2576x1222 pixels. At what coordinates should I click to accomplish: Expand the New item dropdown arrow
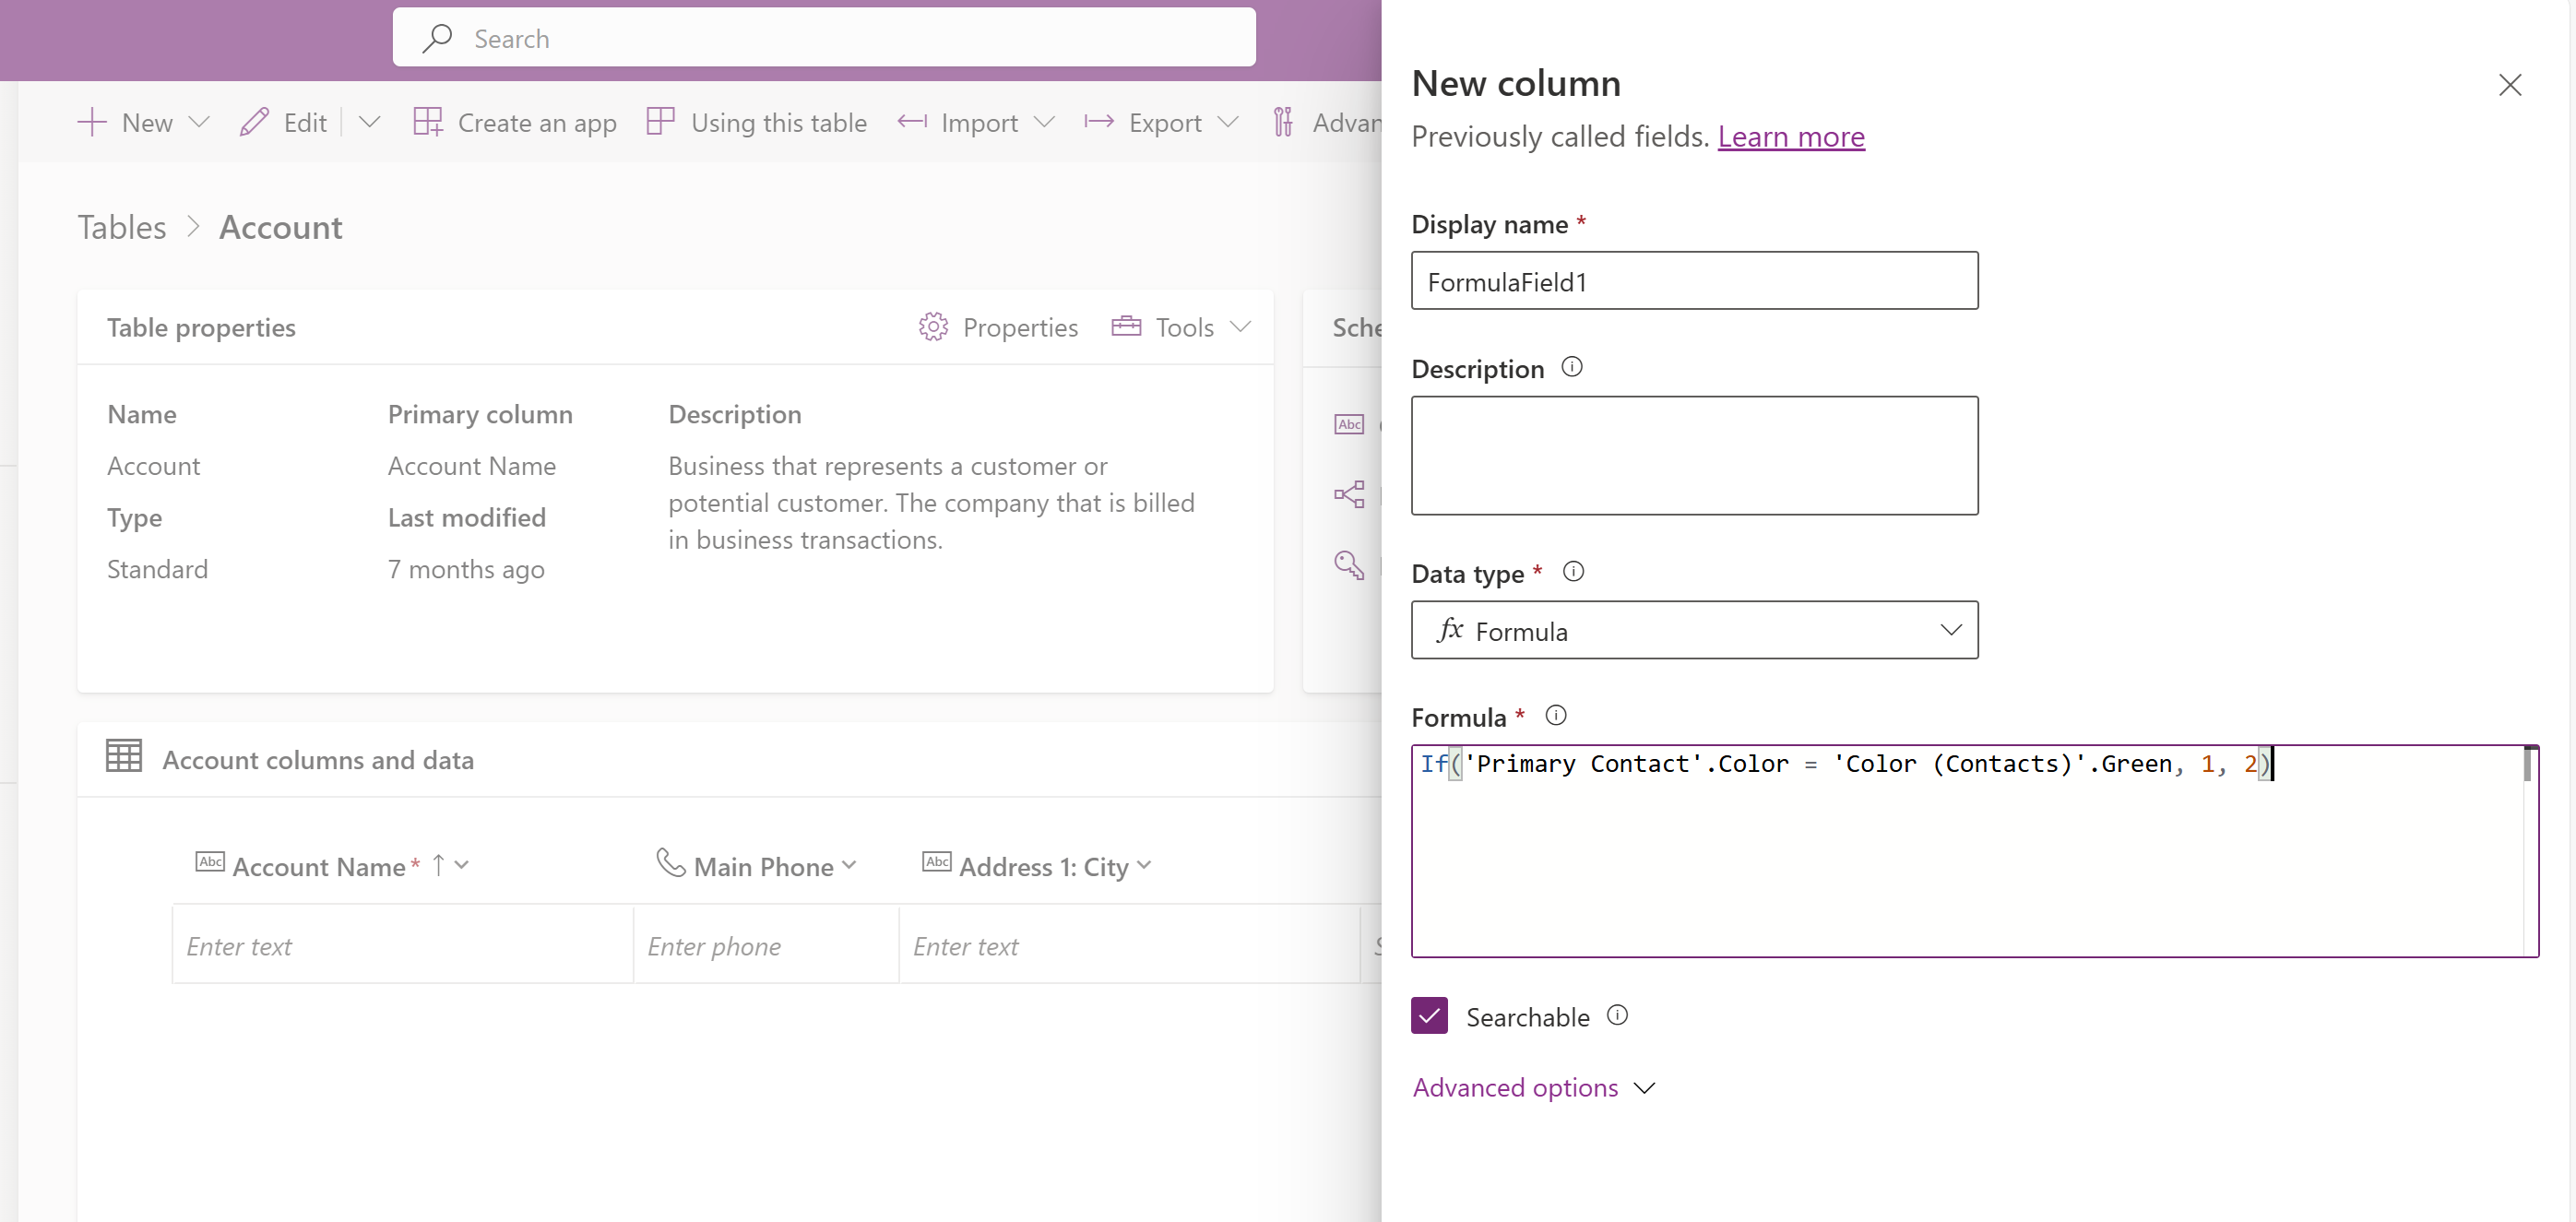pos(196,120)
